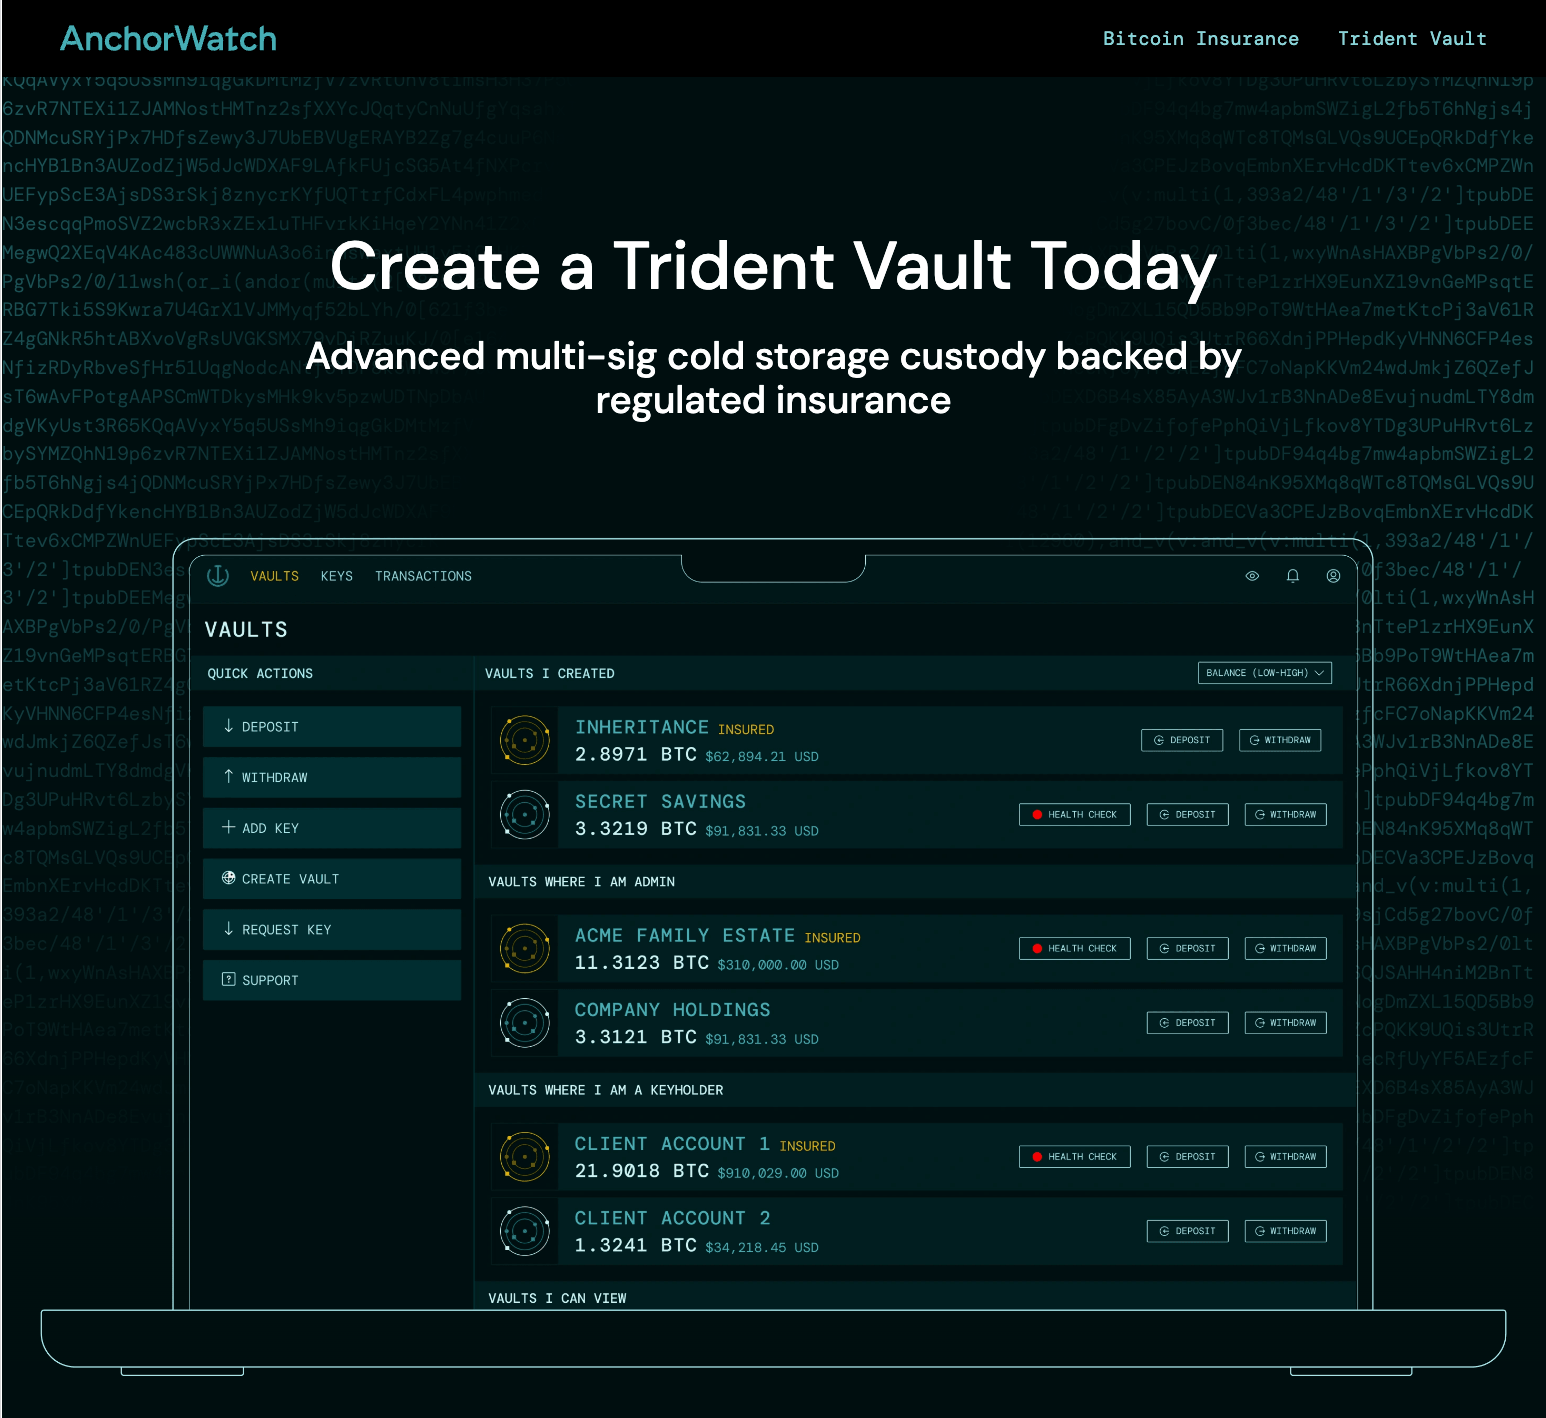
Task: Withdraw from Company Holdings vault
Action: click(x=1286, y=1023)
